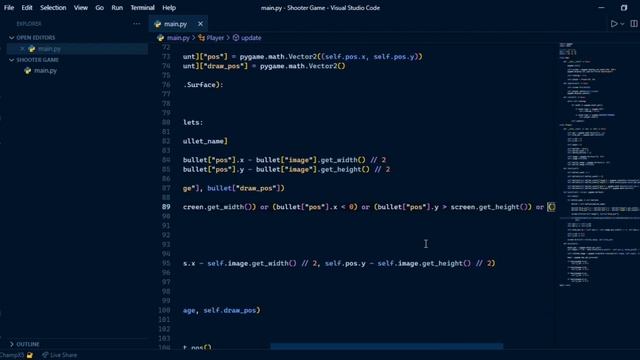Close the main.py editor tab
Image resolution: width=640 pixels, height=360 pixels.
coord(200,24)
